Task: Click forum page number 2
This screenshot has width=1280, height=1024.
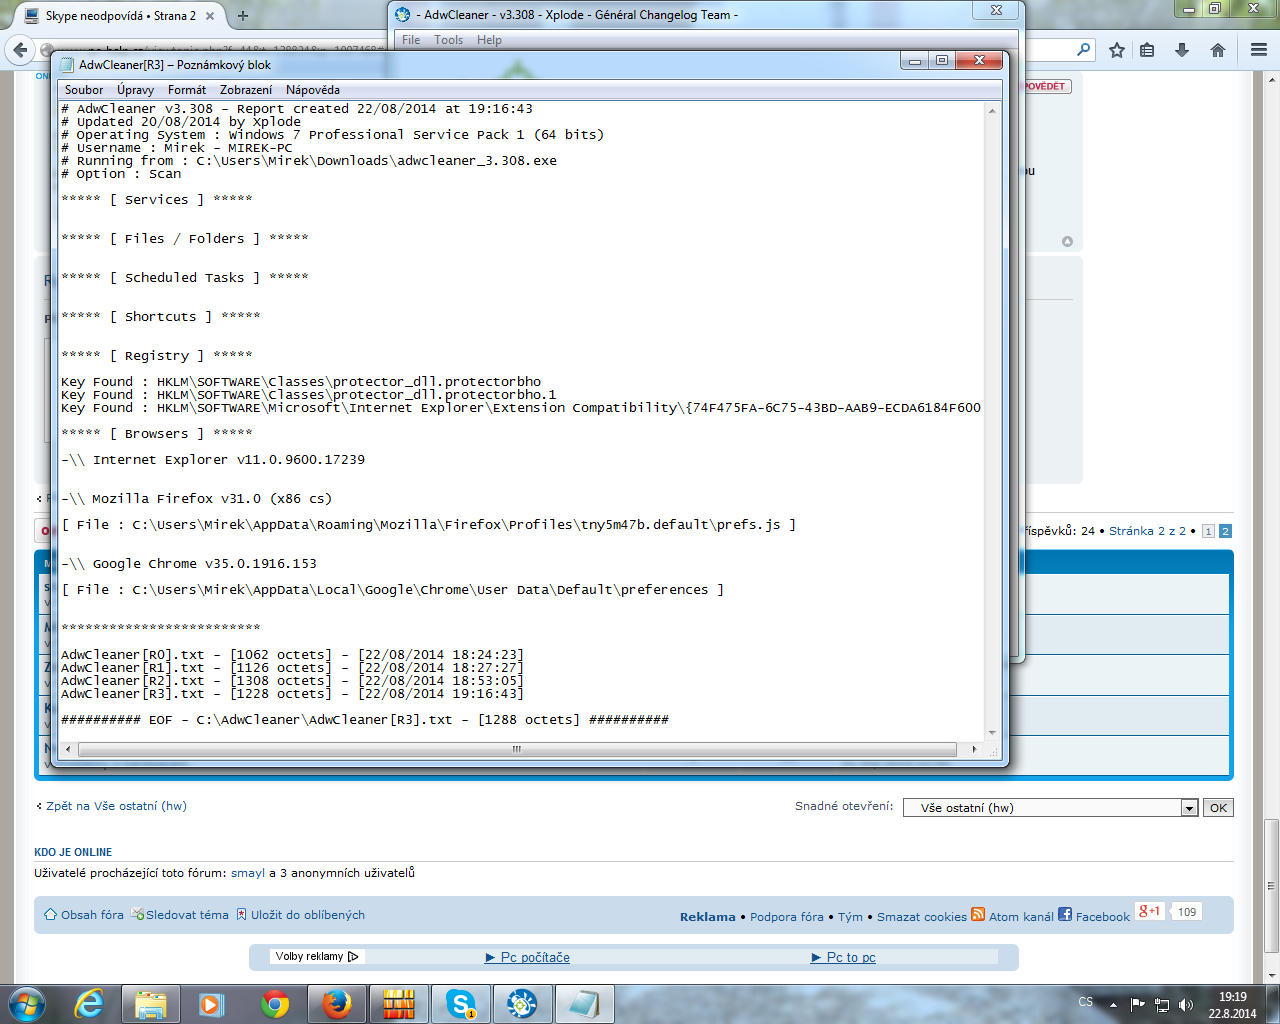Action: (x=1225, y=532)
